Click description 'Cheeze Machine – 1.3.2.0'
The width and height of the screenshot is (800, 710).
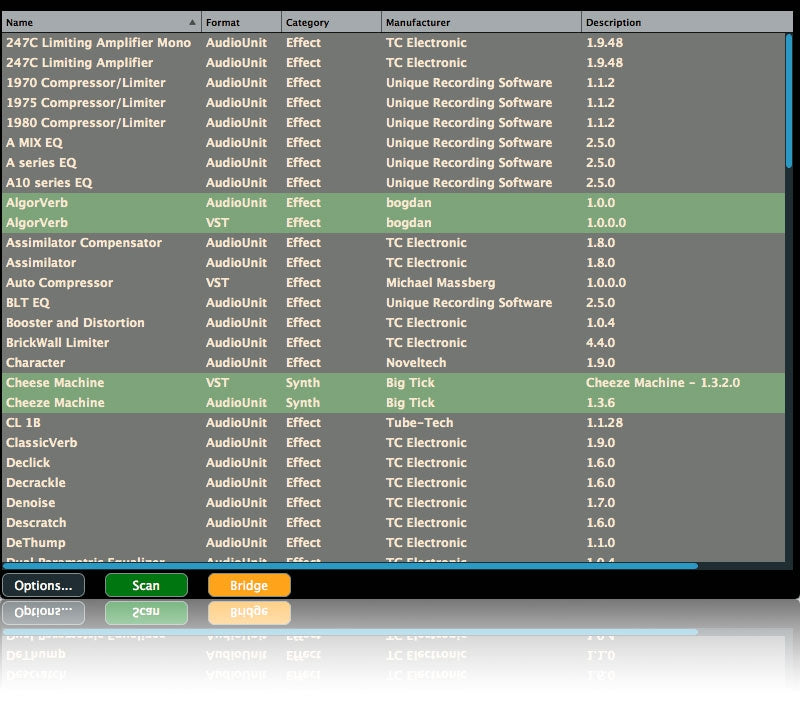click(663, 383)
